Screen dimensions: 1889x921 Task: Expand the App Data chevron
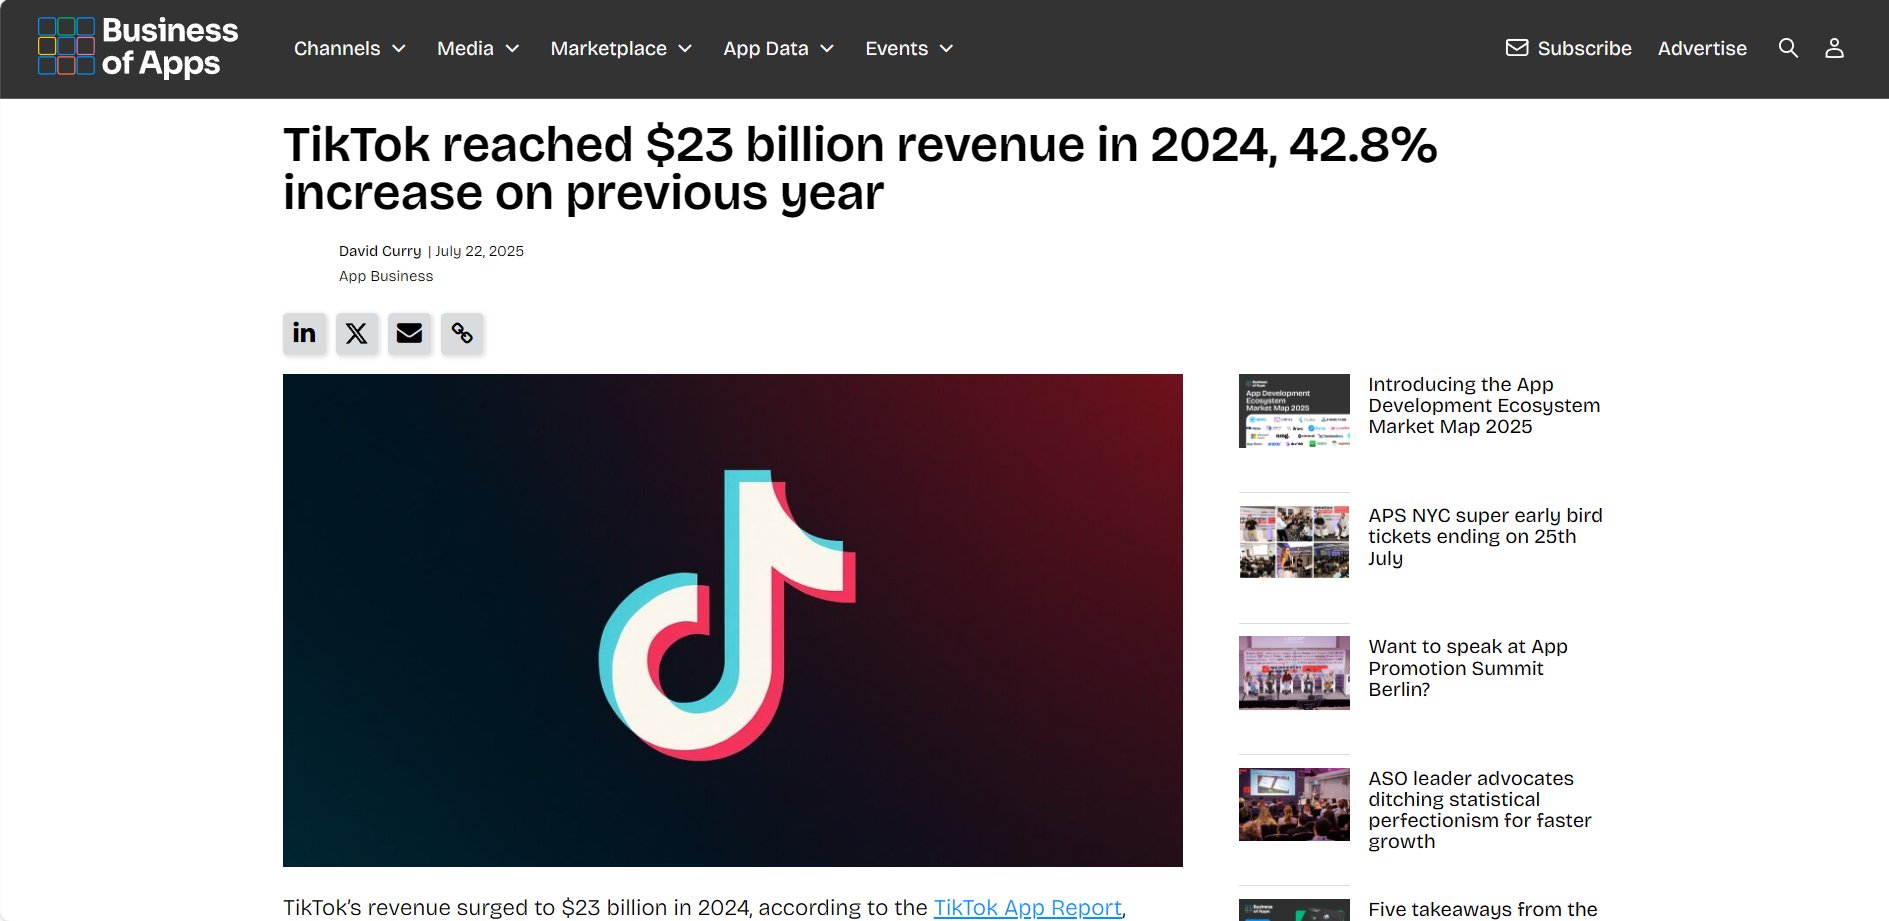pos(827,49)
